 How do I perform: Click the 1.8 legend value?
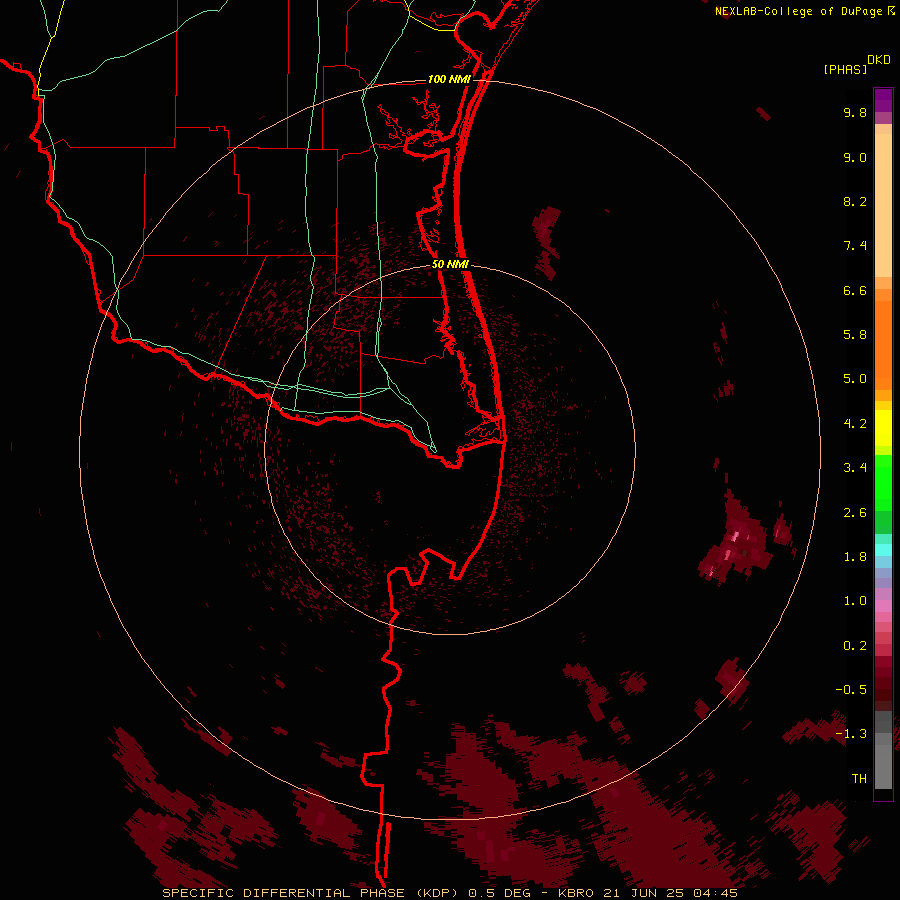(855, 557)
